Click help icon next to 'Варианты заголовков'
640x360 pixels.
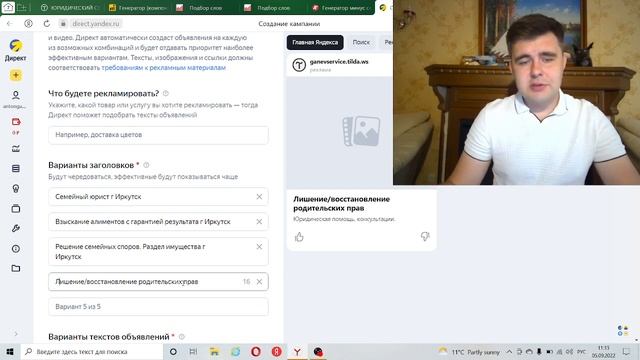point(146,165)
